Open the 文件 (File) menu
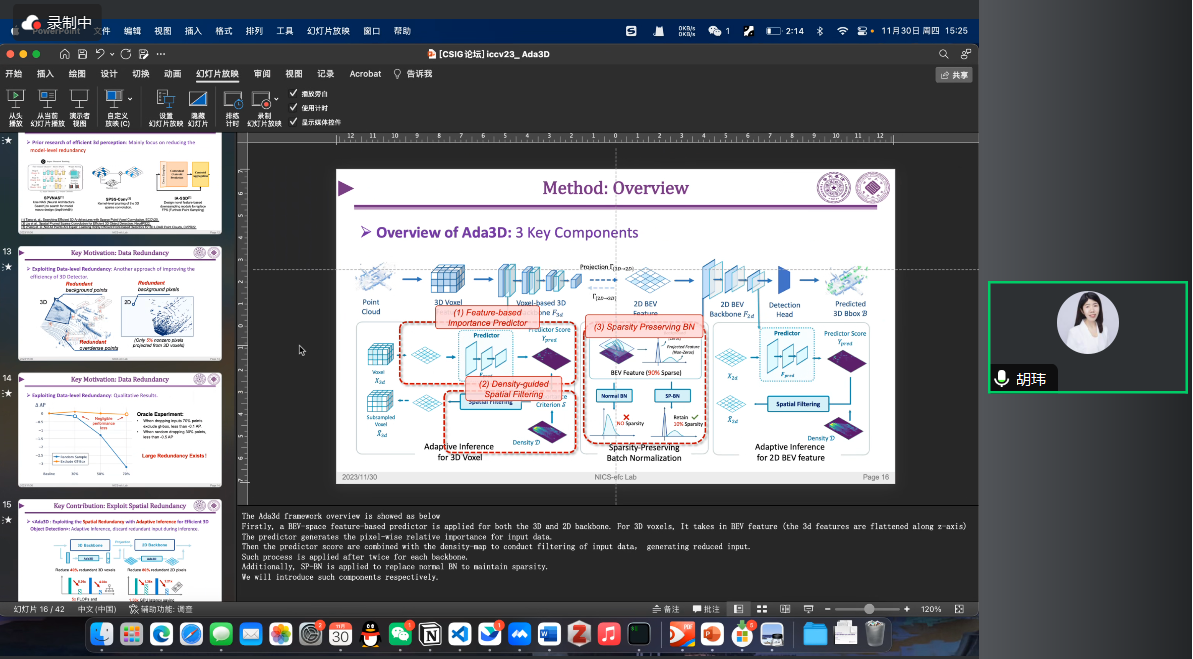 click(102, 31)
